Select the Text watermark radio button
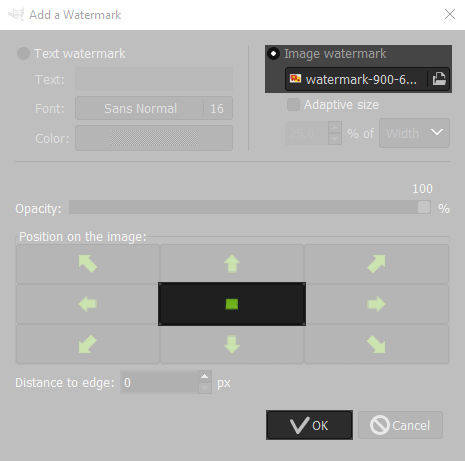This screenshot has width=465, height=461. [23, 54]
